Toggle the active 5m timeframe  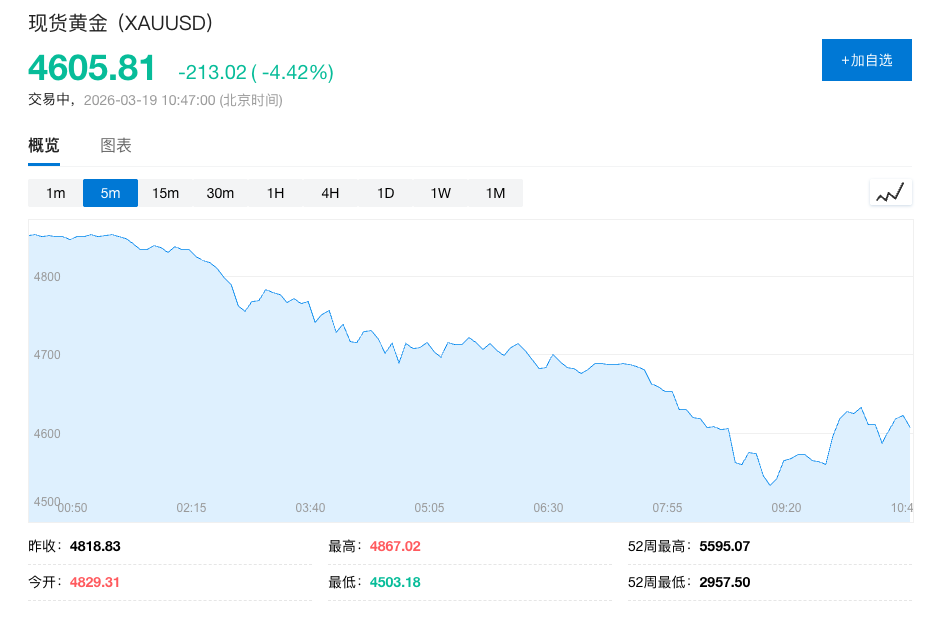(x=110, y=192)
